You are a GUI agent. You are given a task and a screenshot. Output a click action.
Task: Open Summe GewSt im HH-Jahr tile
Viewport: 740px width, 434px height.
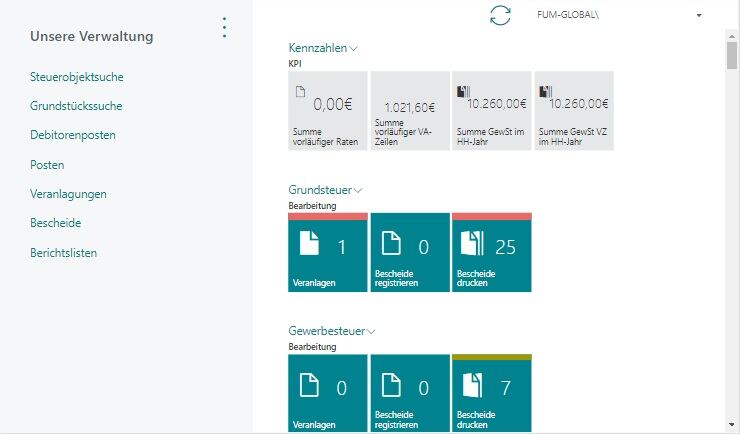point(492,111)
